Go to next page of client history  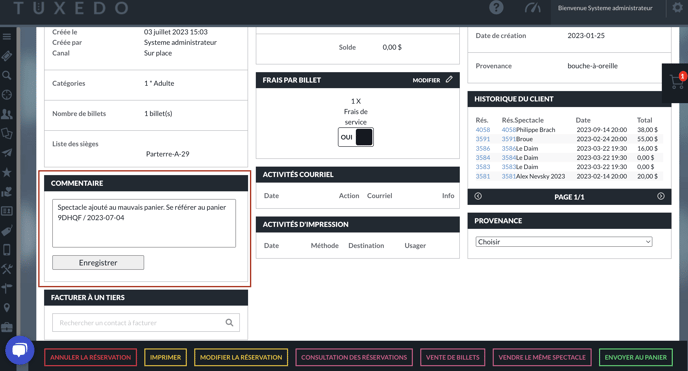tap(660, 196)
